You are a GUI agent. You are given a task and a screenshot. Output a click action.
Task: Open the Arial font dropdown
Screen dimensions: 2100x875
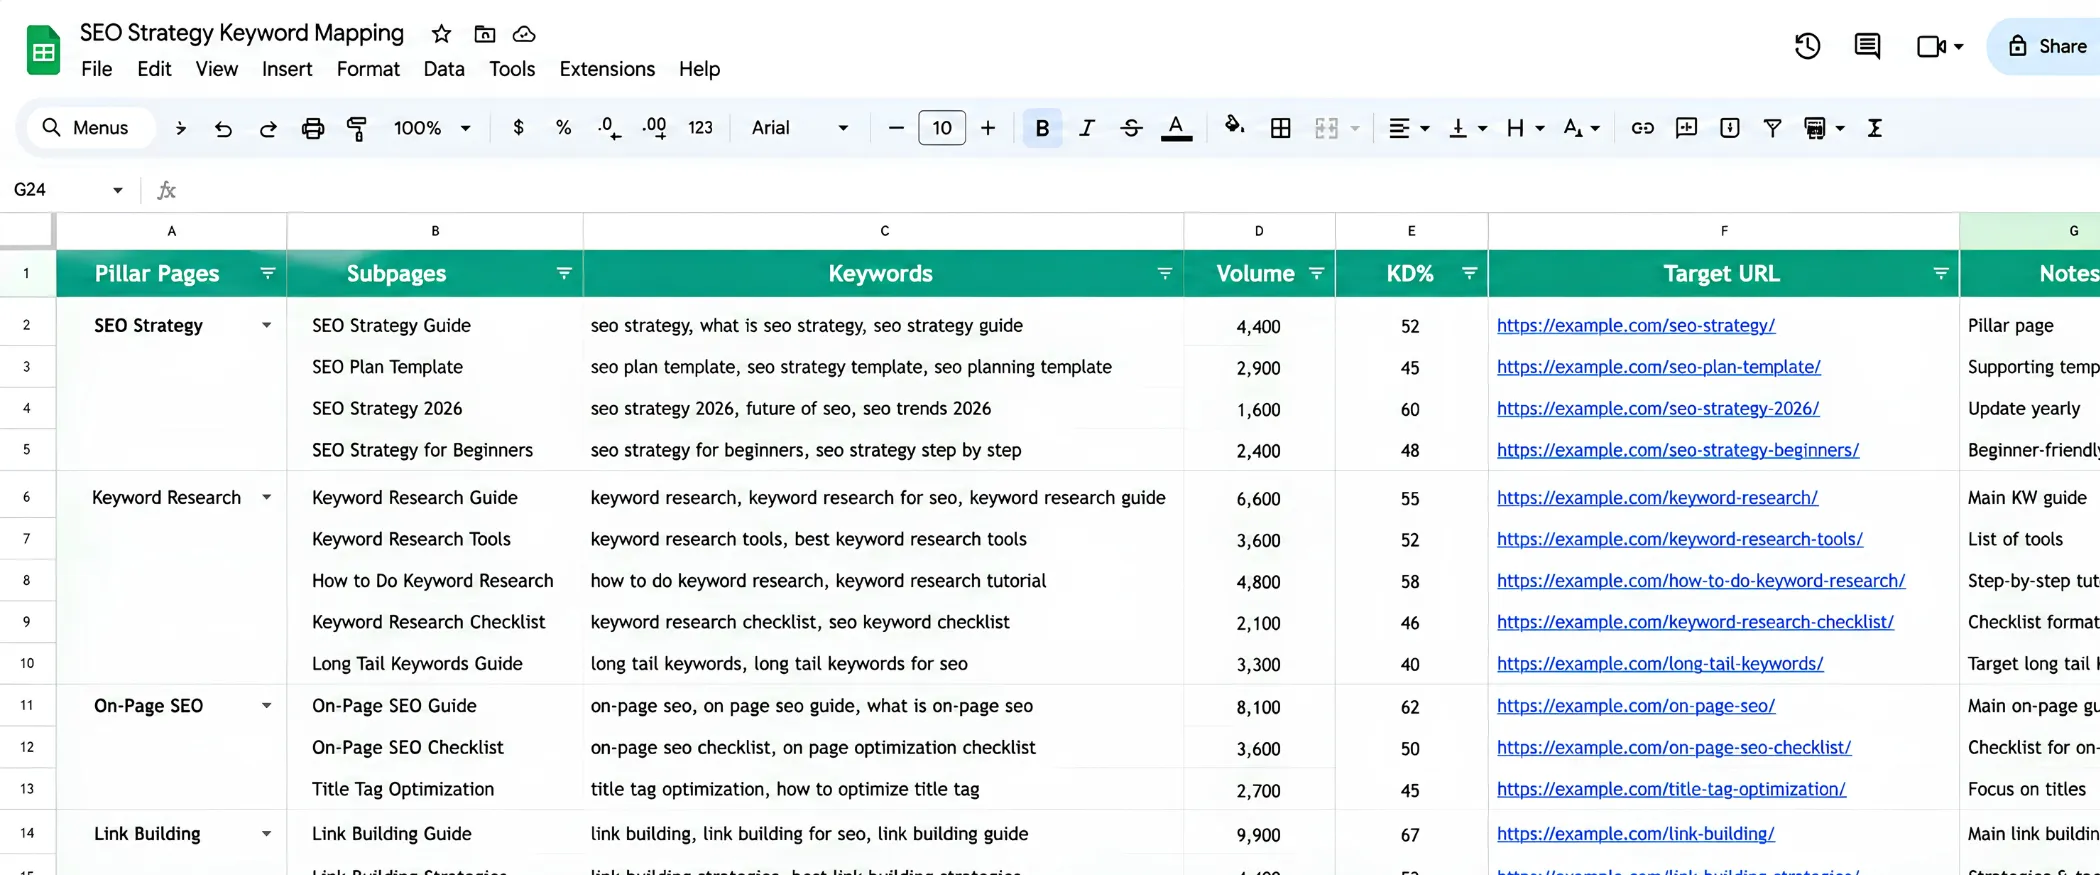[800, 128]
